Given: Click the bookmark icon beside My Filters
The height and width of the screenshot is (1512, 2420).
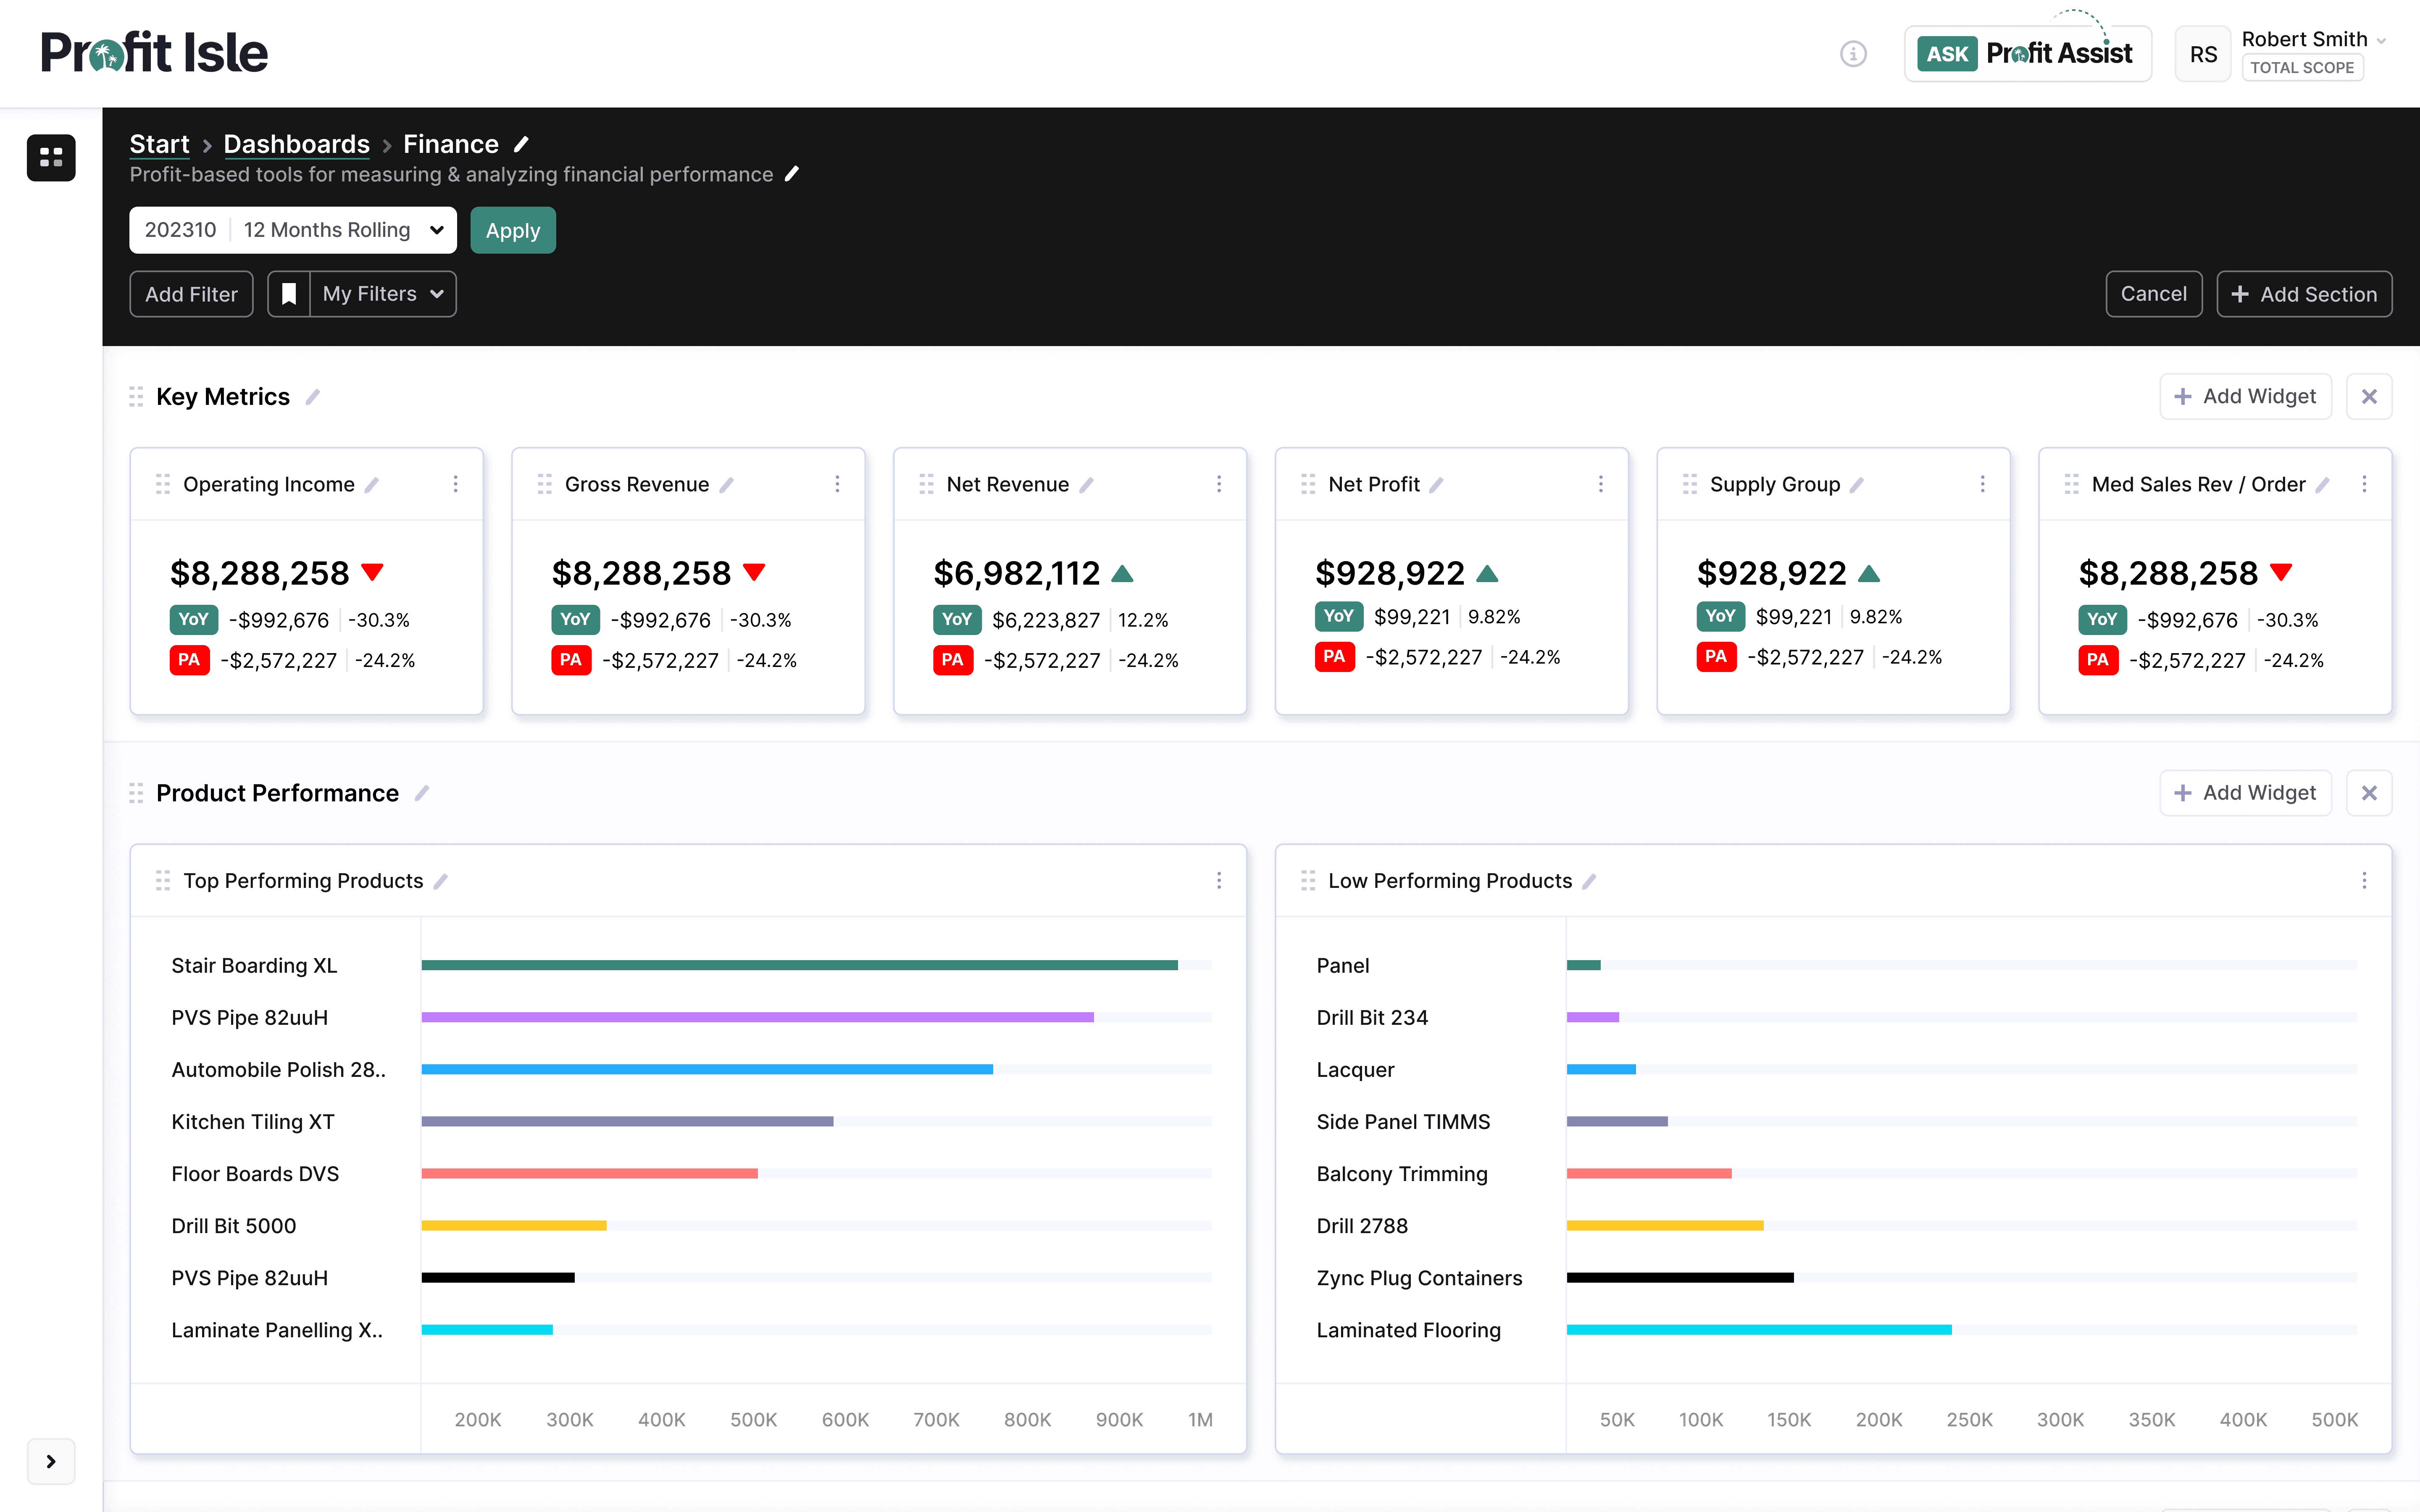Looking at the screenshot, I should click(x=289, y=294).
